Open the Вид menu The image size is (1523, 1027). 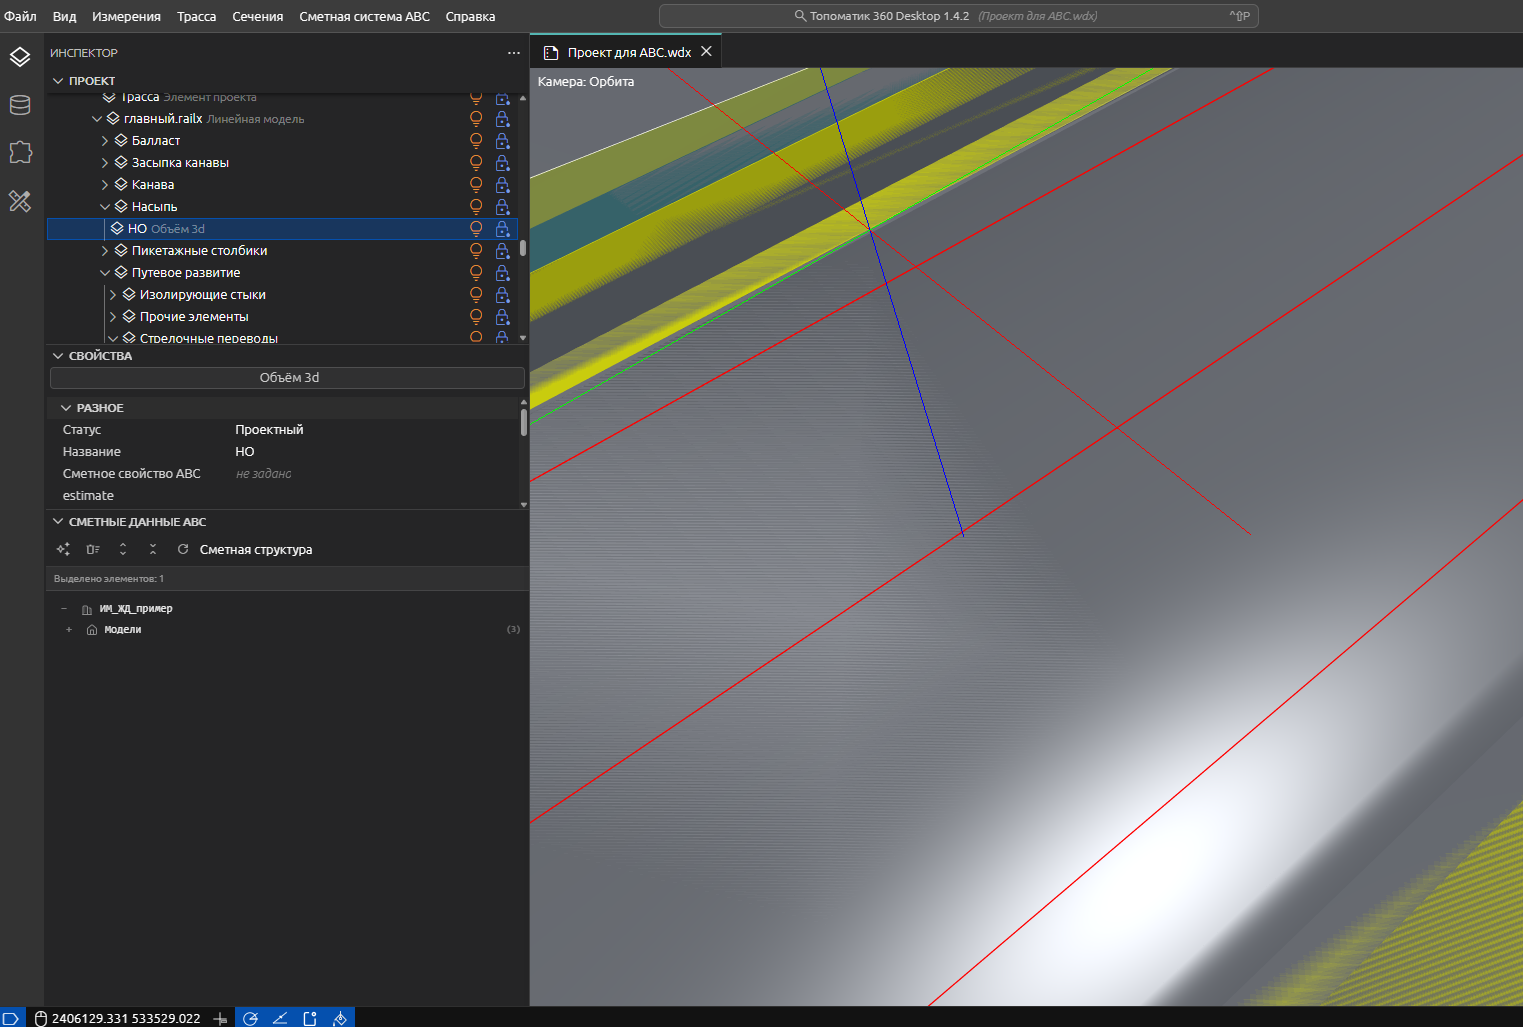pyautogui.click(x=64, y=16)
